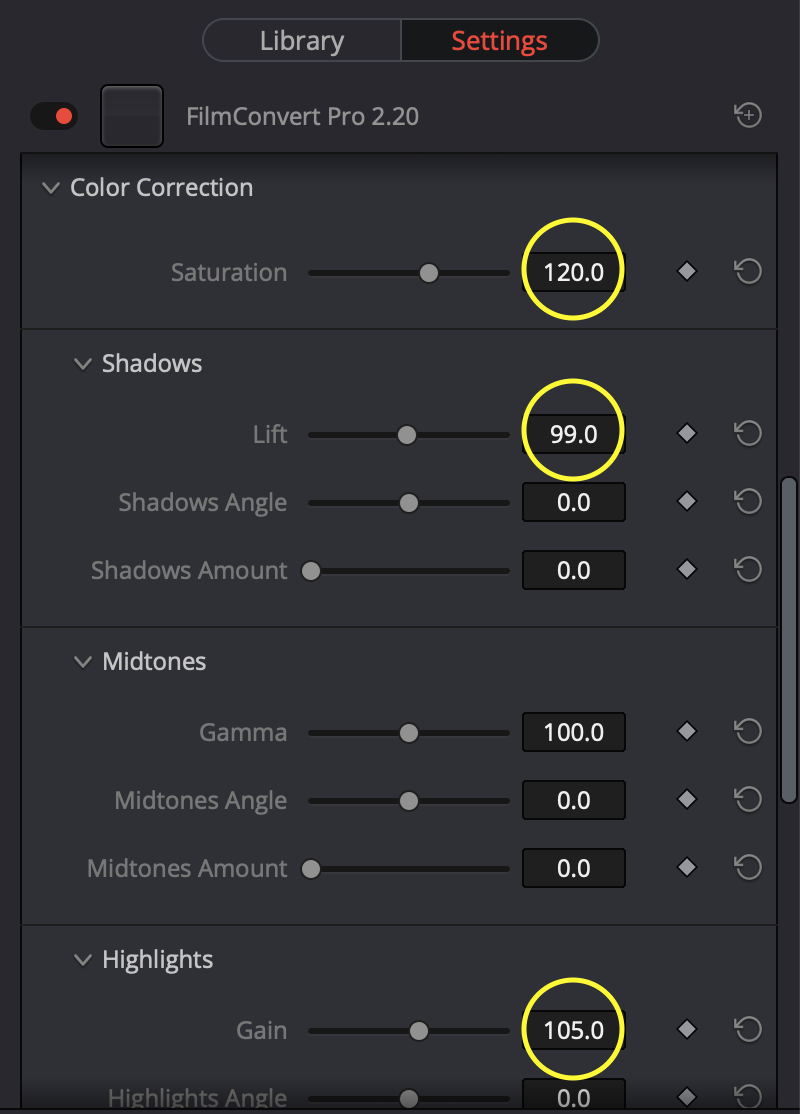Reset Shadows Angle to default
800x1114 pixels.
(x=748, y=501)
